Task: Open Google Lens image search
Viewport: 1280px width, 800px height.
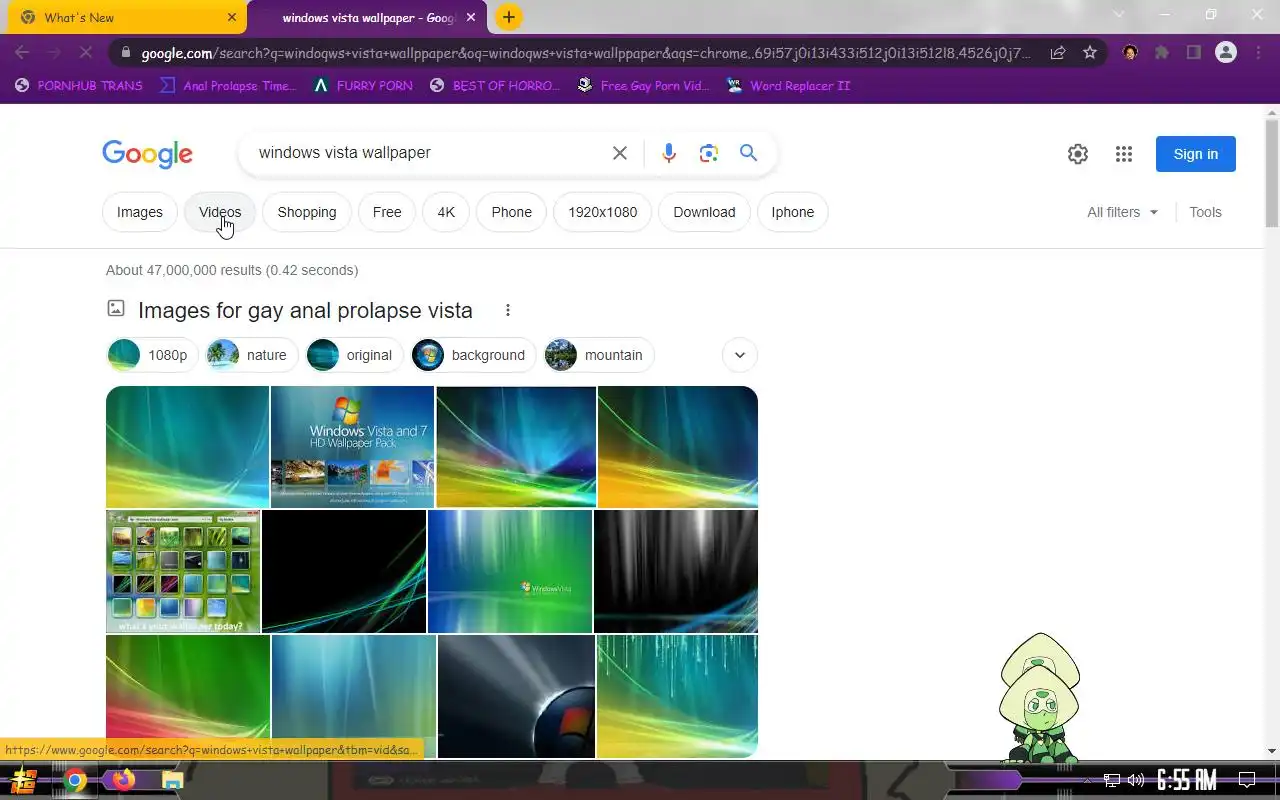Action: 709,153
